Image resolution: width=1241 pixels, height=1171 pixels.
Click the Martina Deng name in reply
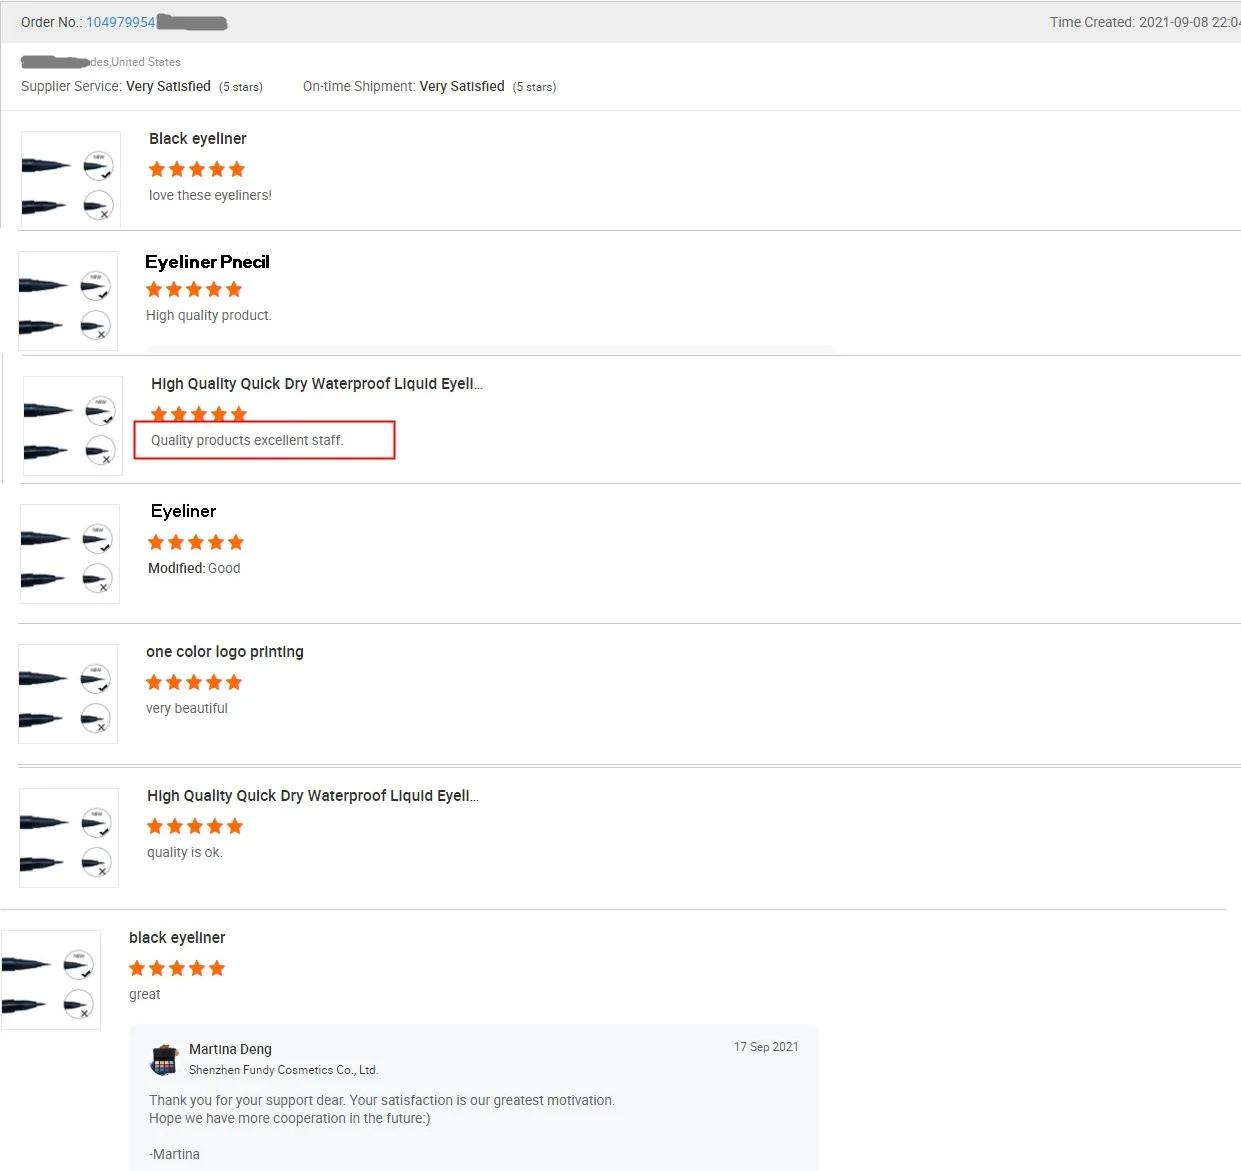click(x=230, y=1049)
